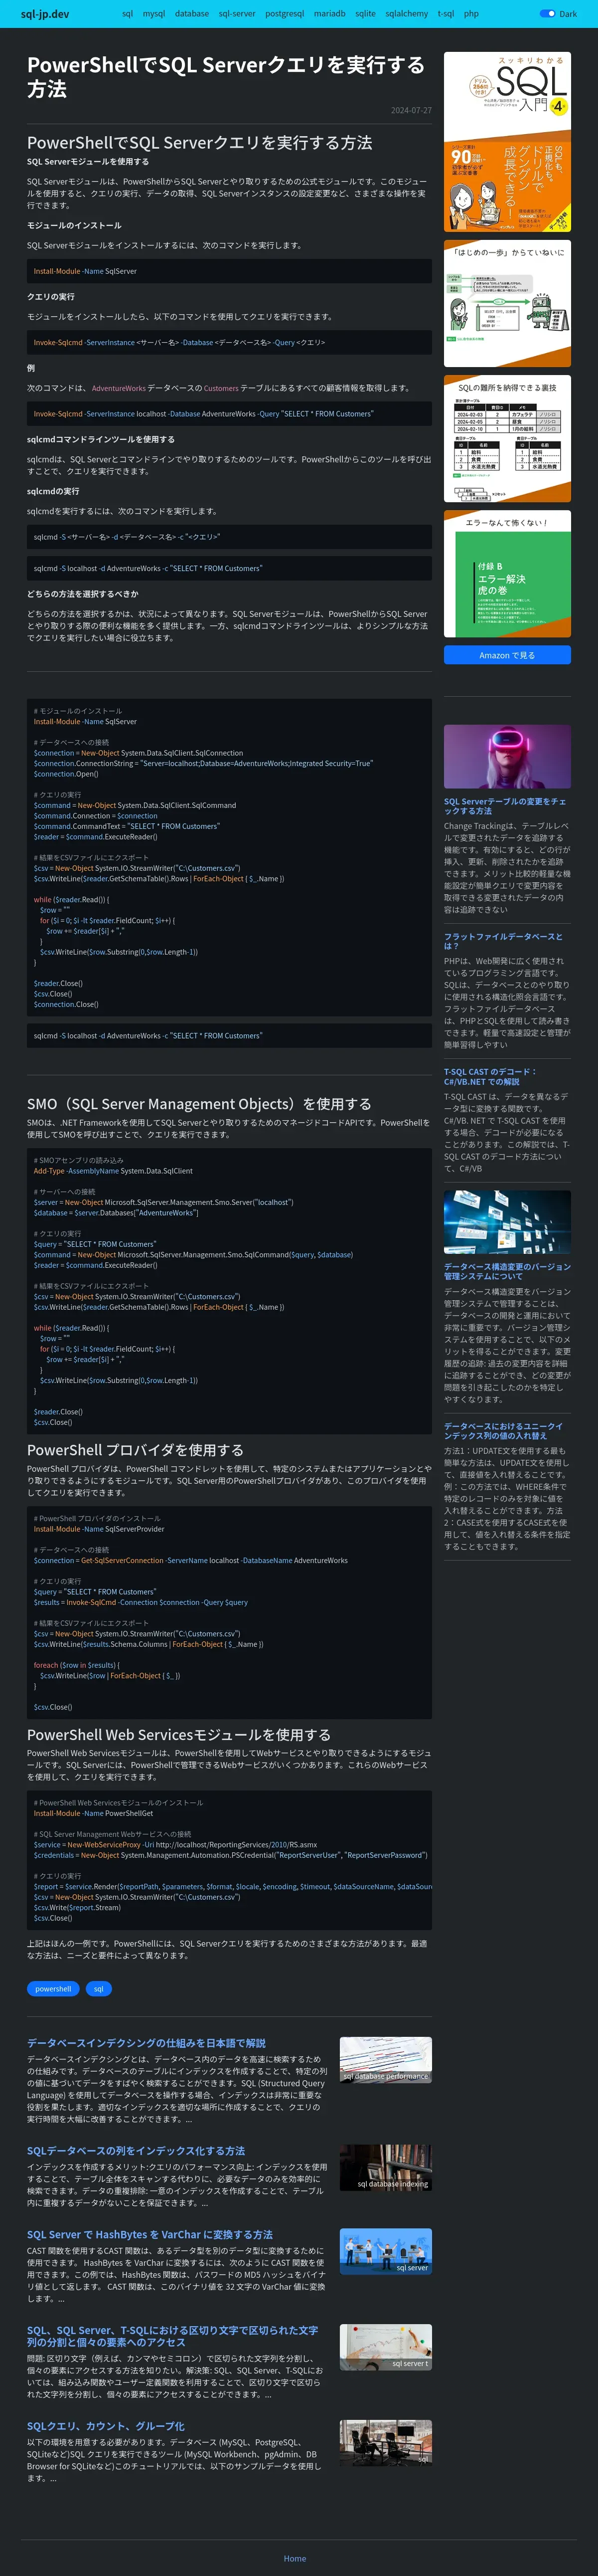Open the sqlalchemy nav item
This screenshot has width=598, height=2576.
[406, 14]
